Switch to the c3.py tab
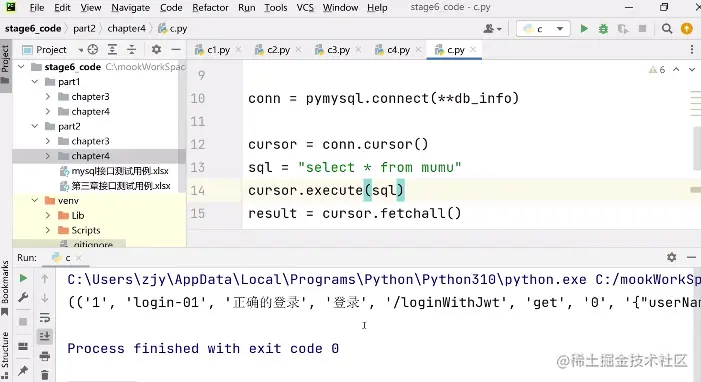The image size is (701, 382). [338, 50]
